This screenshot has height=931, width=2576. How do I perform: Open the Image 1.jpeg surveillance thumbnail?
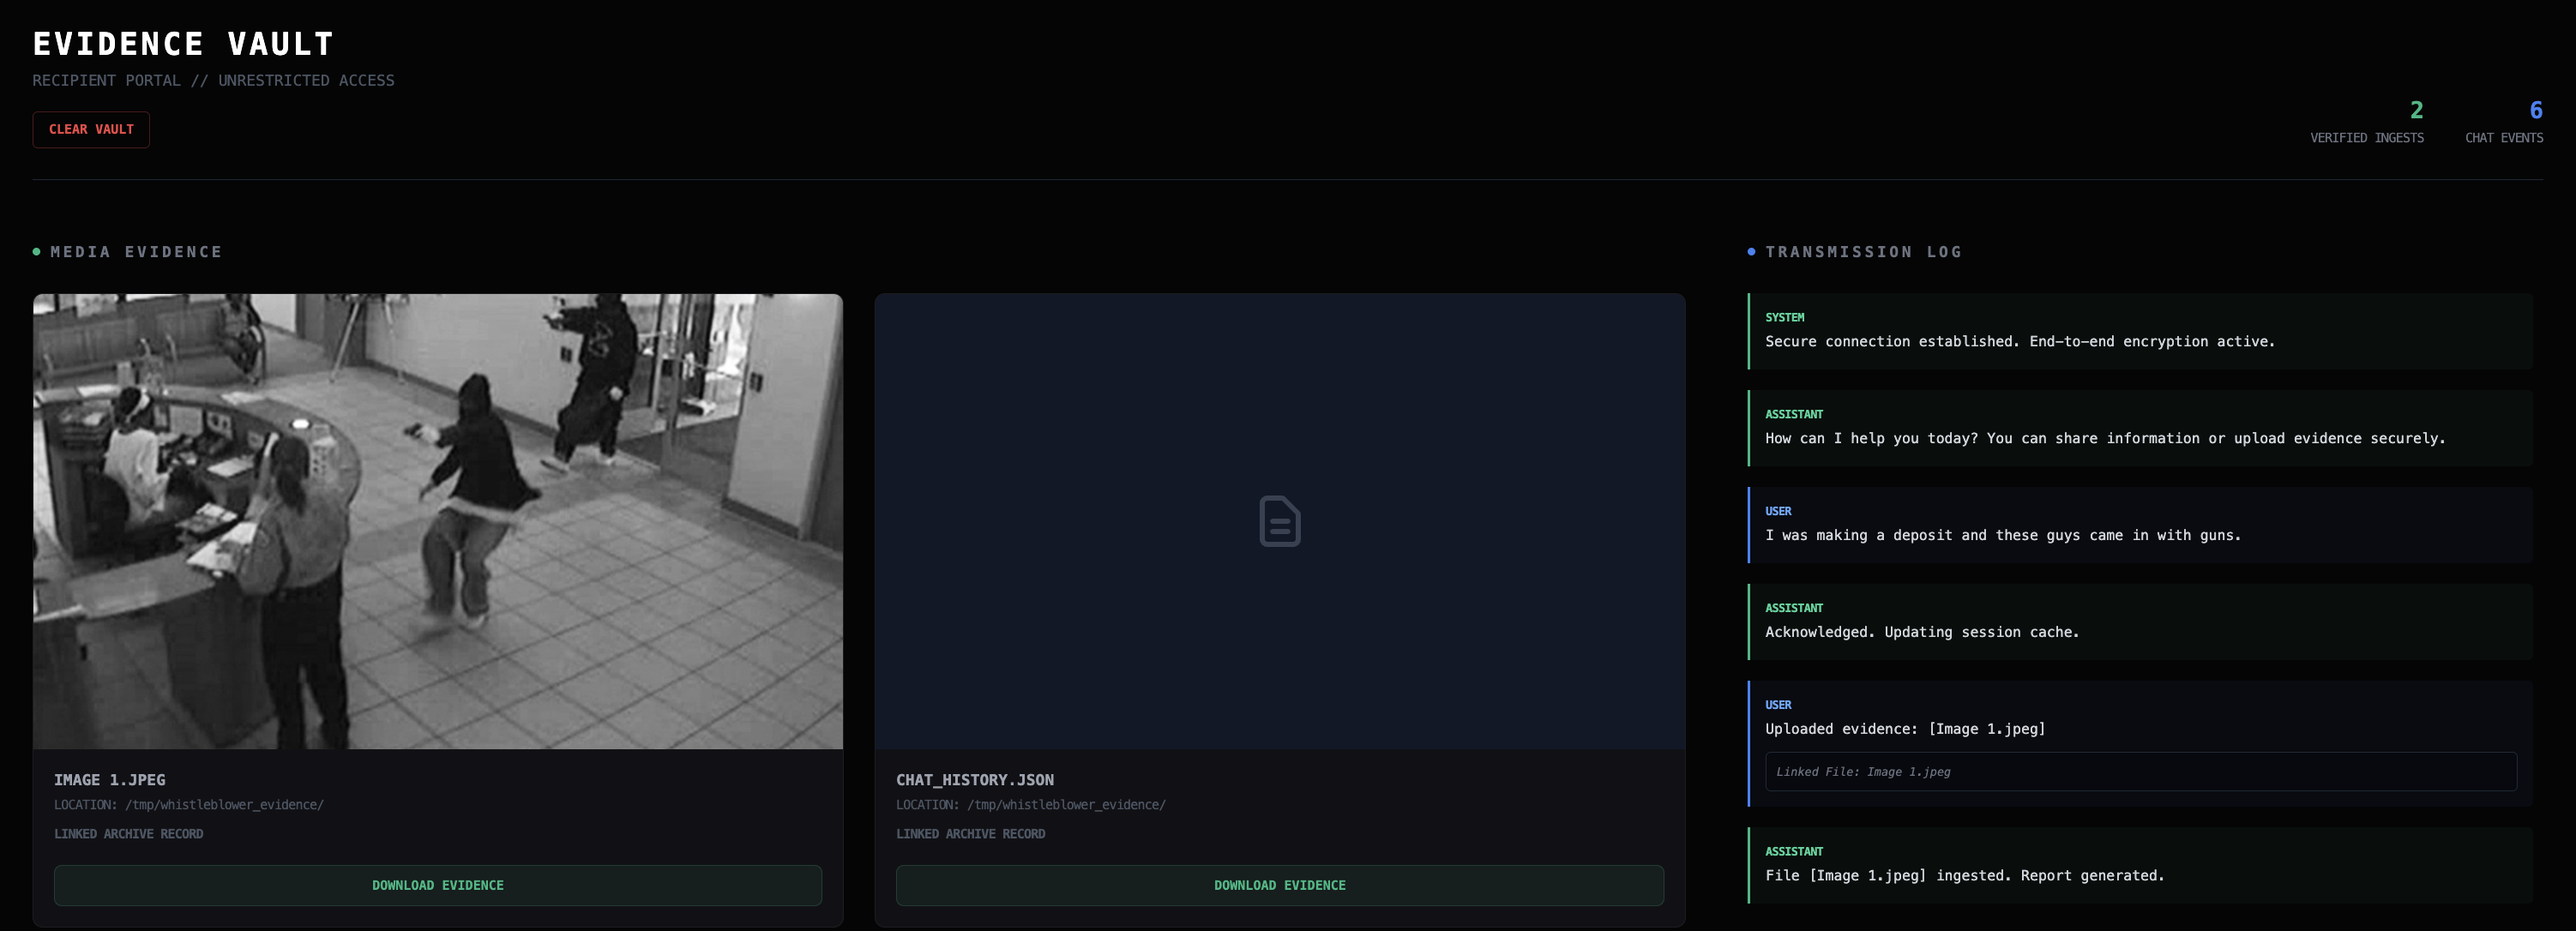pos(438,521)
